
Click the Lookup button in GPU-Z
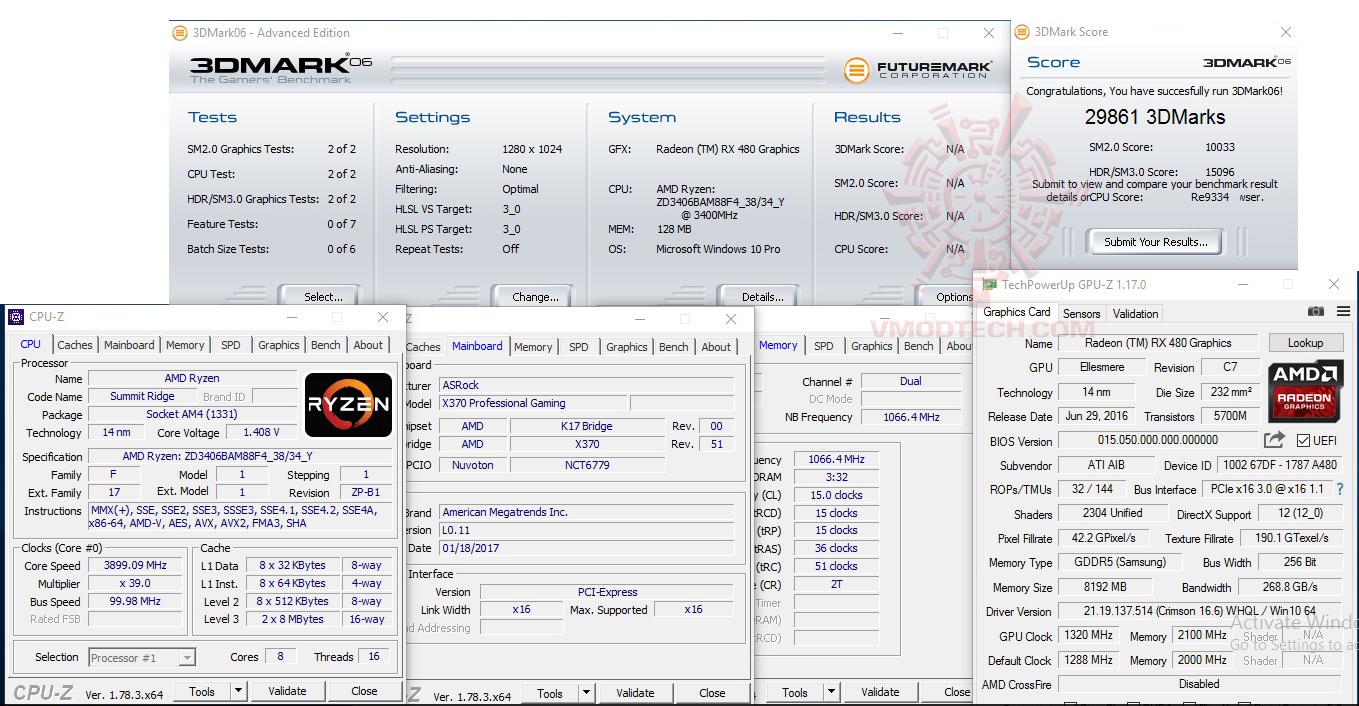click(1305, 343)
